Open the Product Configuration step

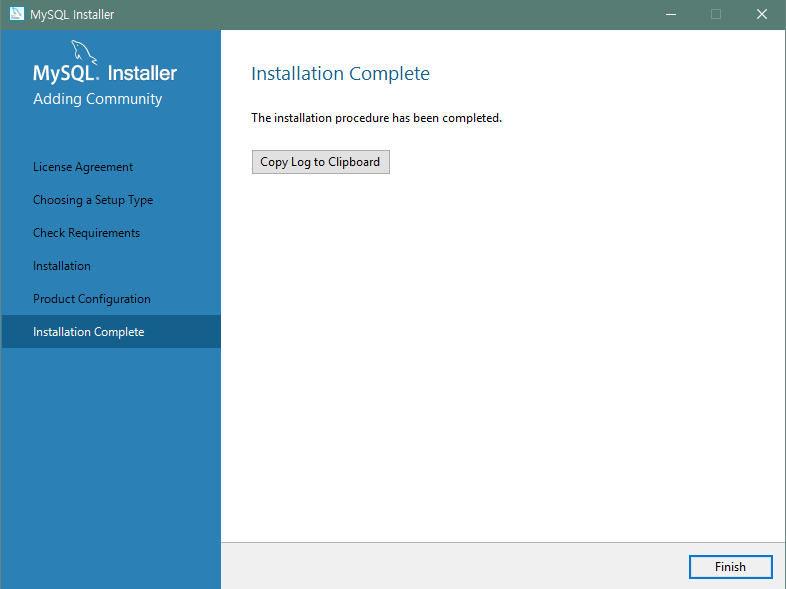[x=92, y=299]
